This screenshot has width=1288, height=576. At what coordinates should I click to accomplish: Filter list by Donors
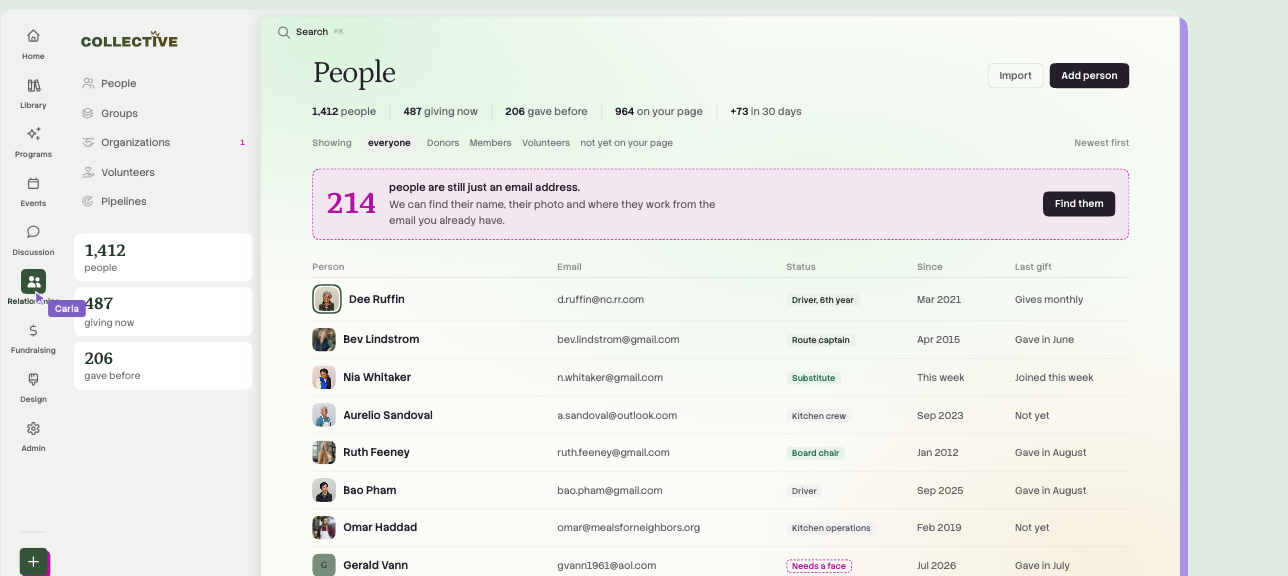[x=443, y=143]
